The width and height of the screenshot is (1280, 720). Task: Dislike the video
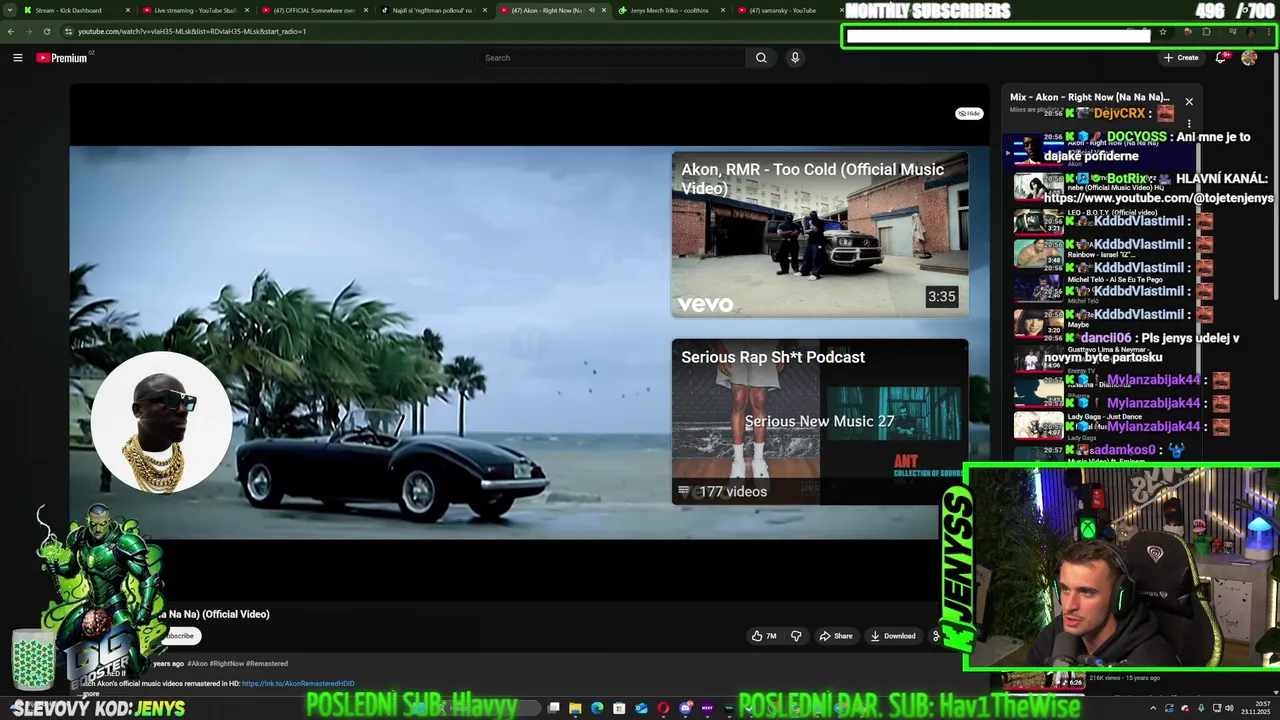tap(796, 636)
